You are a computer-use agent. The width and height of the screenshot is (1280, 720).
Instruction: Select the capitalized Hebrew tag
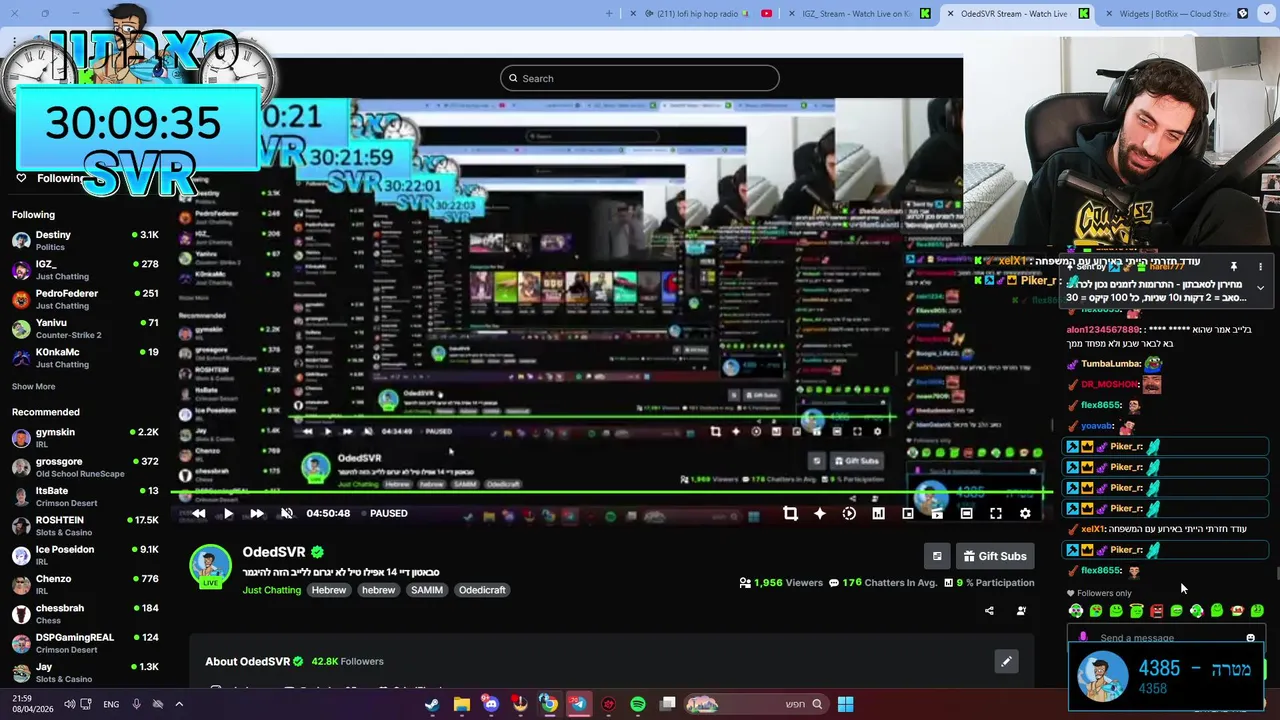328,590
